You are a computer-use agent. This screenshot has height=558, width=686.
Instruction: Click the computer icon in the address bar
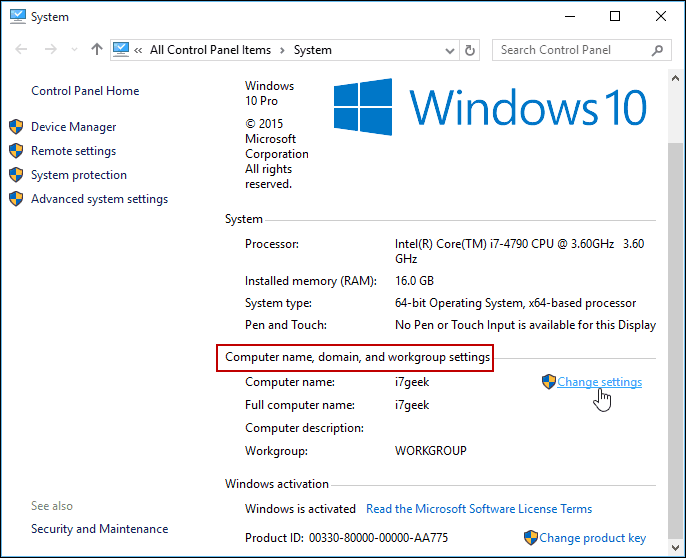coord(121,49)
